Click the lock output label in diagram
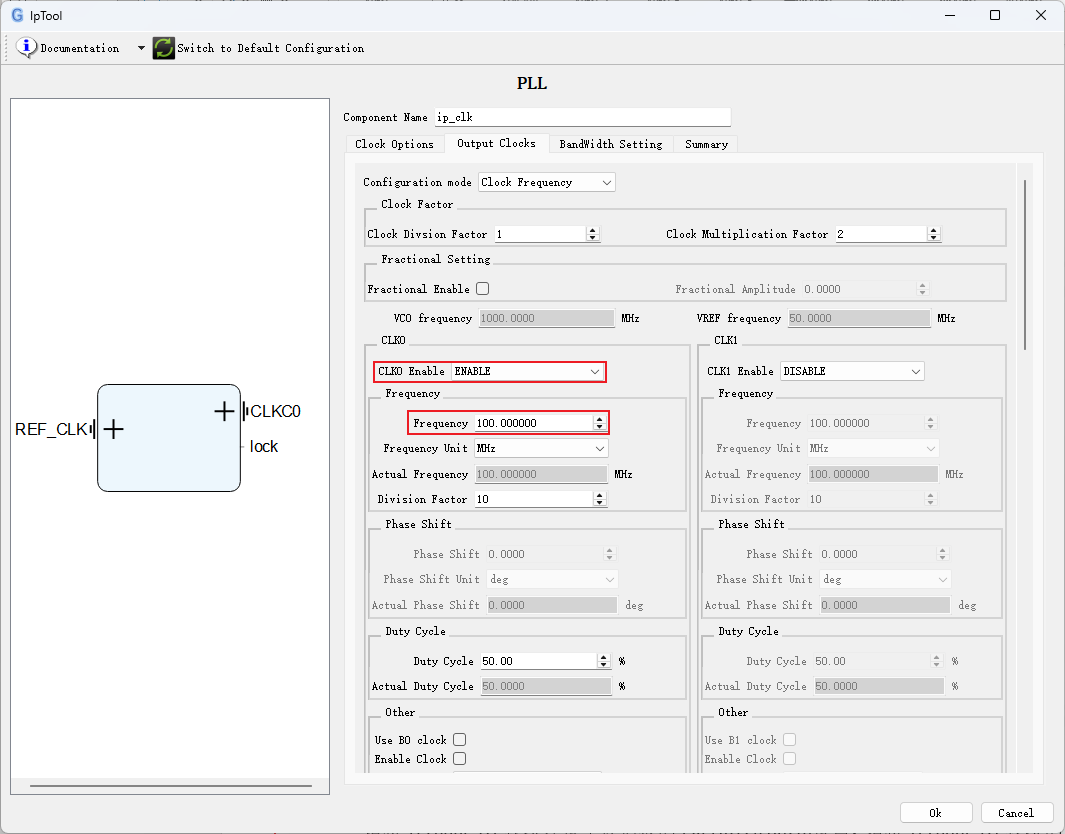This screenshot has height=834, width=1065. [x=264, y=446]
